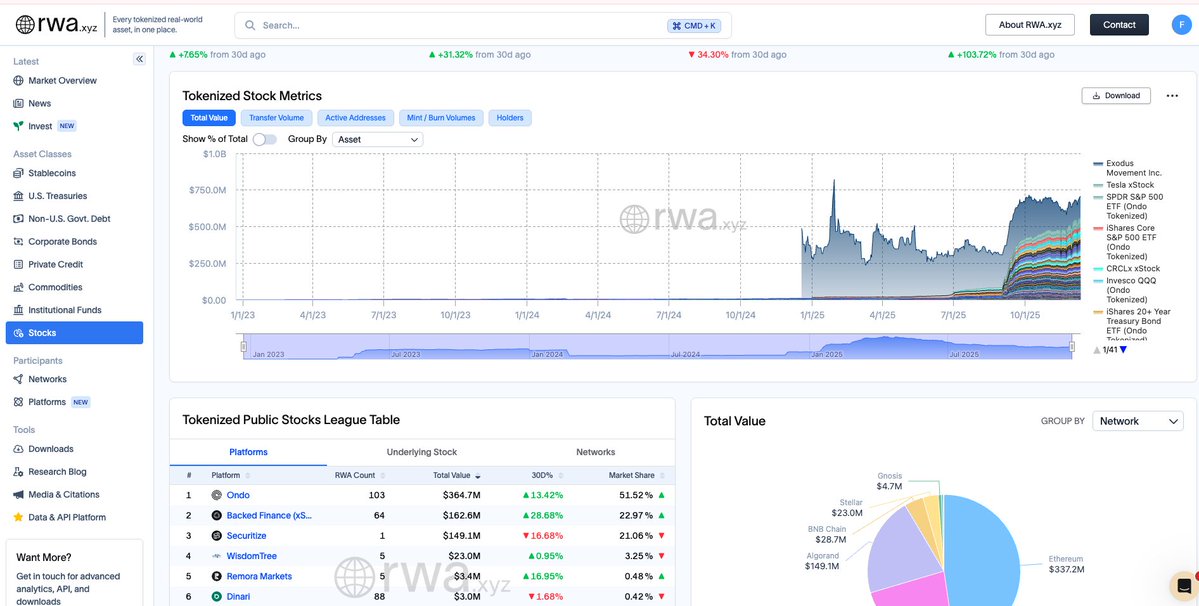The image size is (1199, 606).
Task: Select the Total Value metric tab
Action: click(x=209, y=118)
